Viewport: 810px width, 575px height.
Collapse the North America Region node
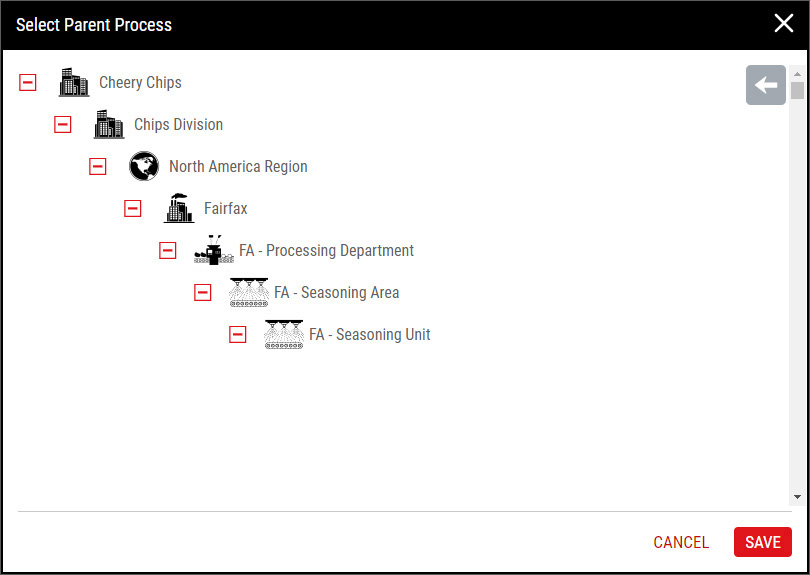[98, 166]
